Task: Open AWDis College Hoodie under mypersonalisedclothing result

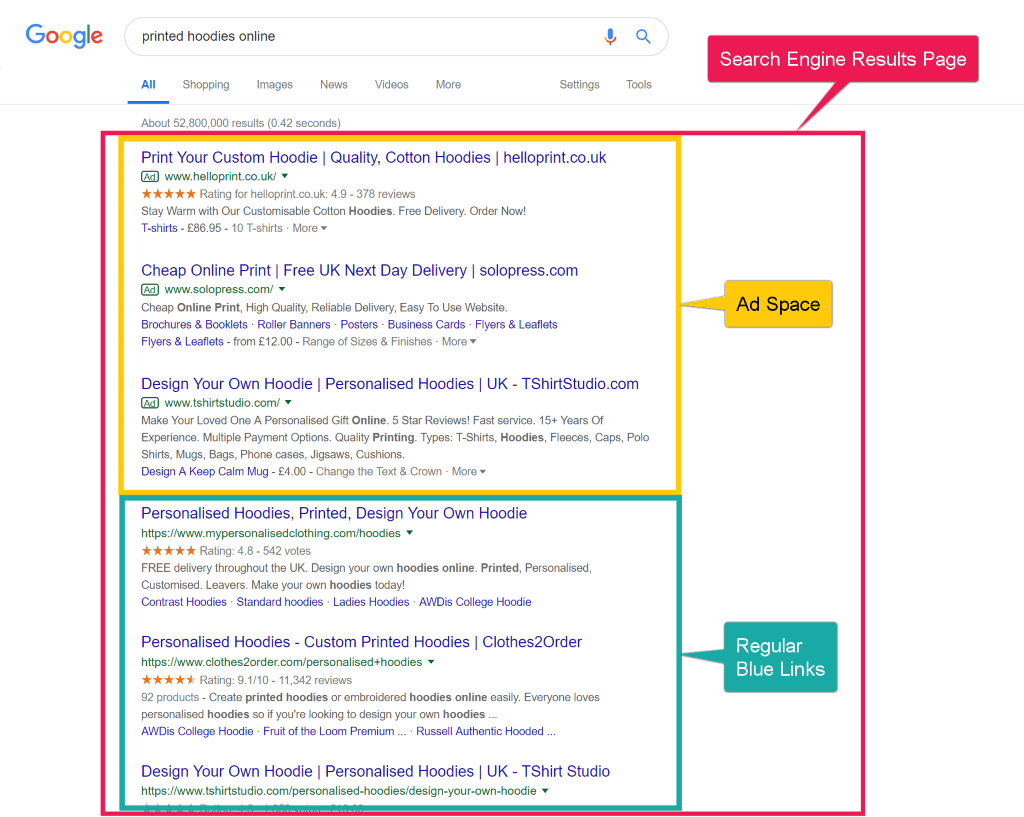Action: coord(475,602)
